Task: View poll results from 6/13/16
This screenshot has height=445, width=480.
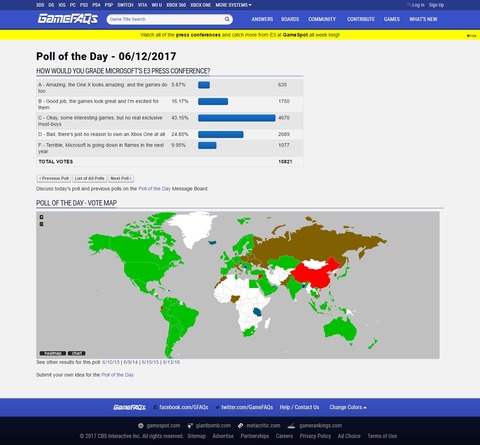Action: 171,362
